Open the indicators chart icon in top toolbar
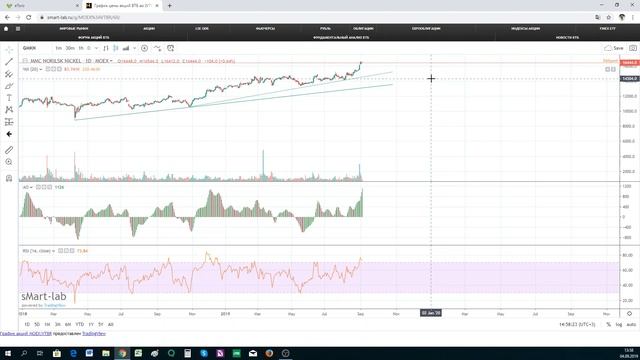The image size is (640, 360). 126,48
